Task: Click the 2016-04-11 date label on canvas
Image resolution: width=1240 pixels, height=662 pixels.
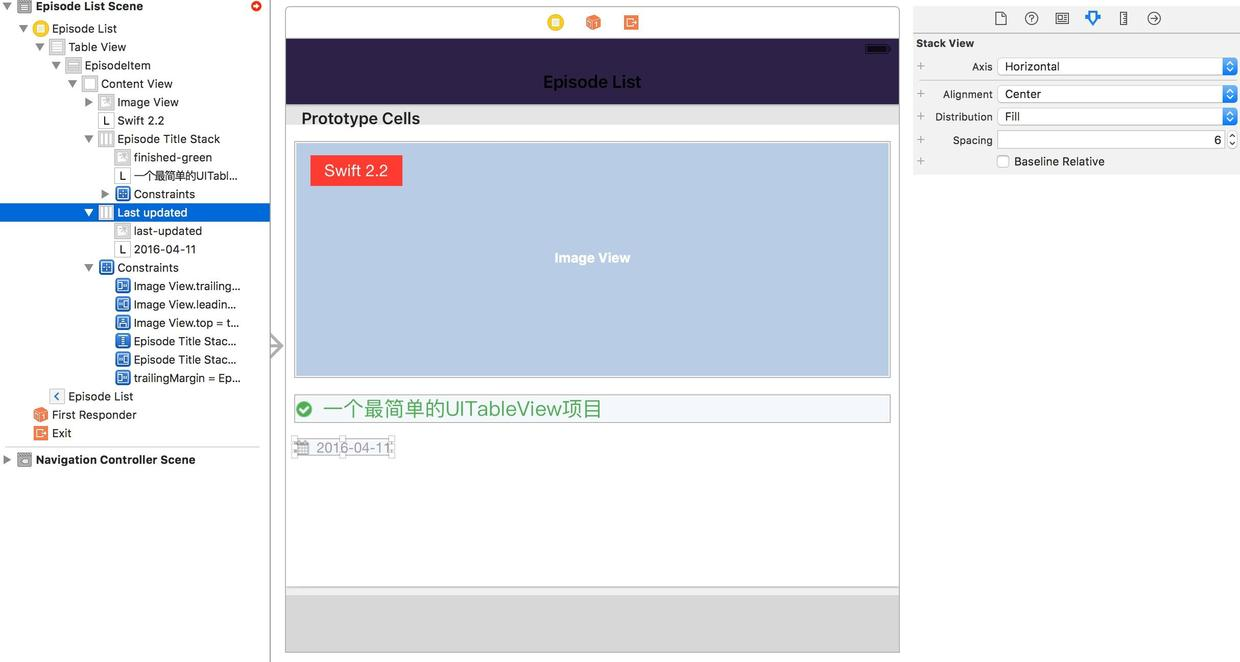Action: click(353, 448)
